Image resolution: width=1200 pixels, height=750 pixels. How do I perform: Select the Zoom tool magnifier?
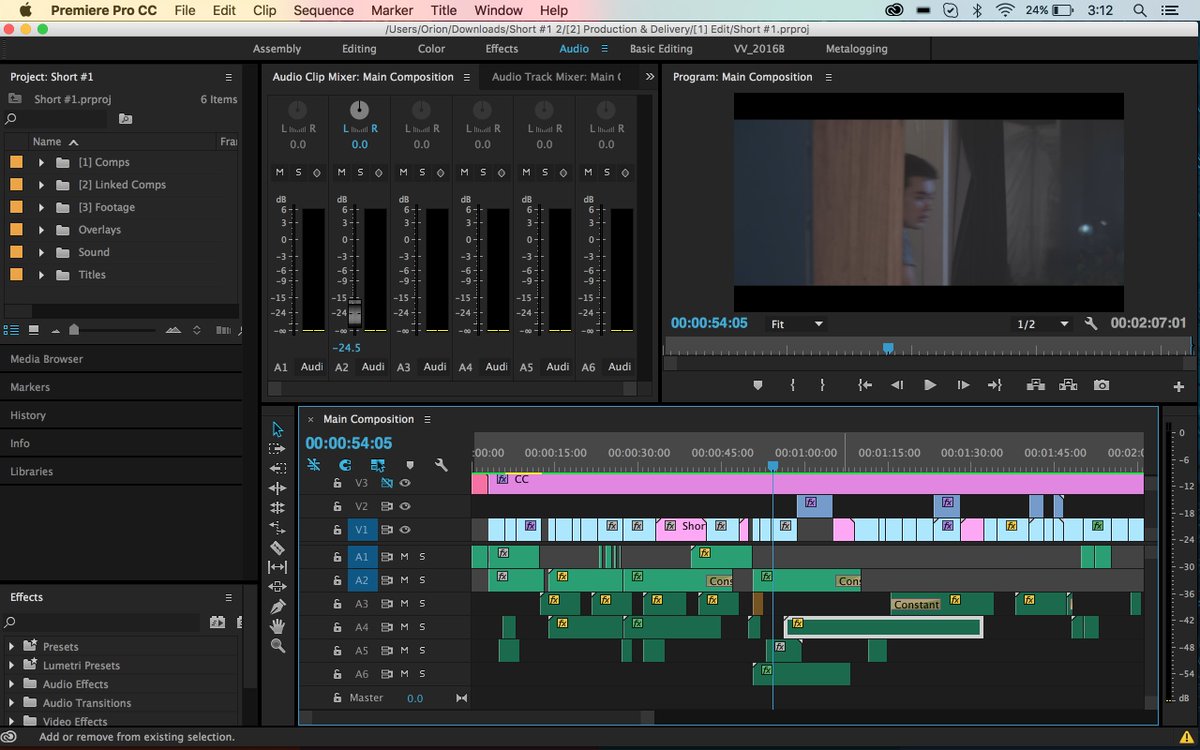[x=277, y=646]
